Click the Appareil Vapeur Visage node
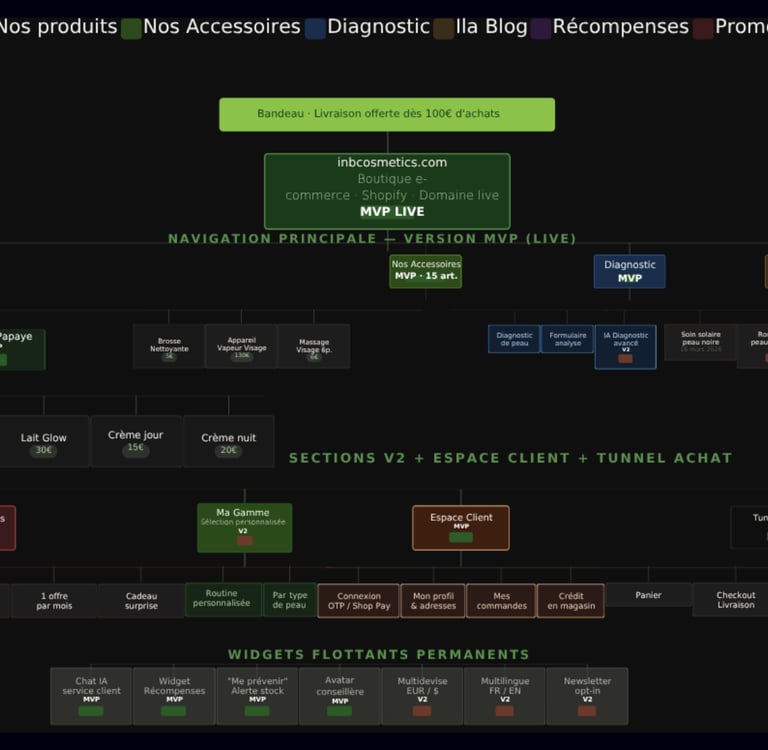 coord(241,346)
